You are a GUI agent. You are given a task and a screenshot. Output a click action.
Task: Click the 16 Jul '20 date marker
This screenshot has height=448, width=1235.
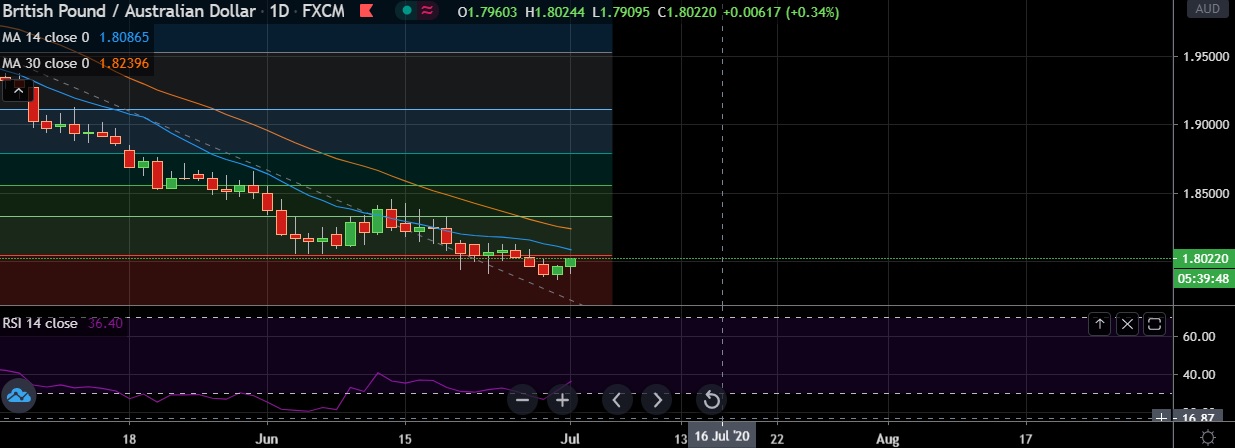coord(721,437)
